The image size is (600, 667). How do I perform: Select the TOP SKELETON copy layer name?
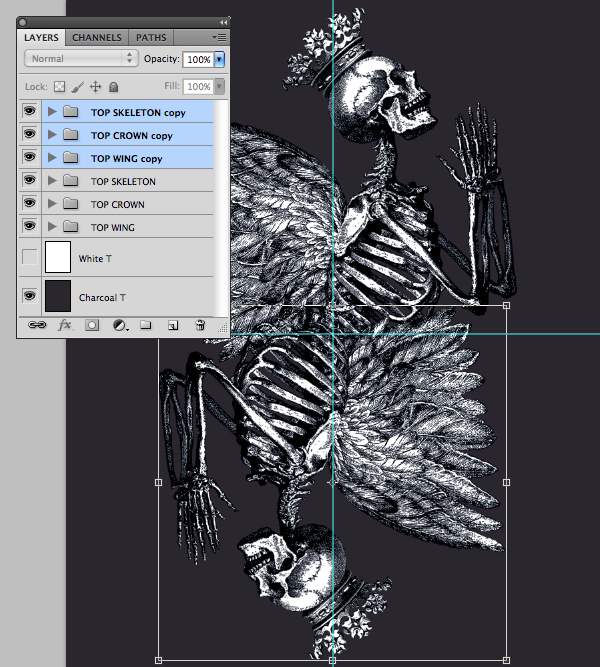(138, 113)
